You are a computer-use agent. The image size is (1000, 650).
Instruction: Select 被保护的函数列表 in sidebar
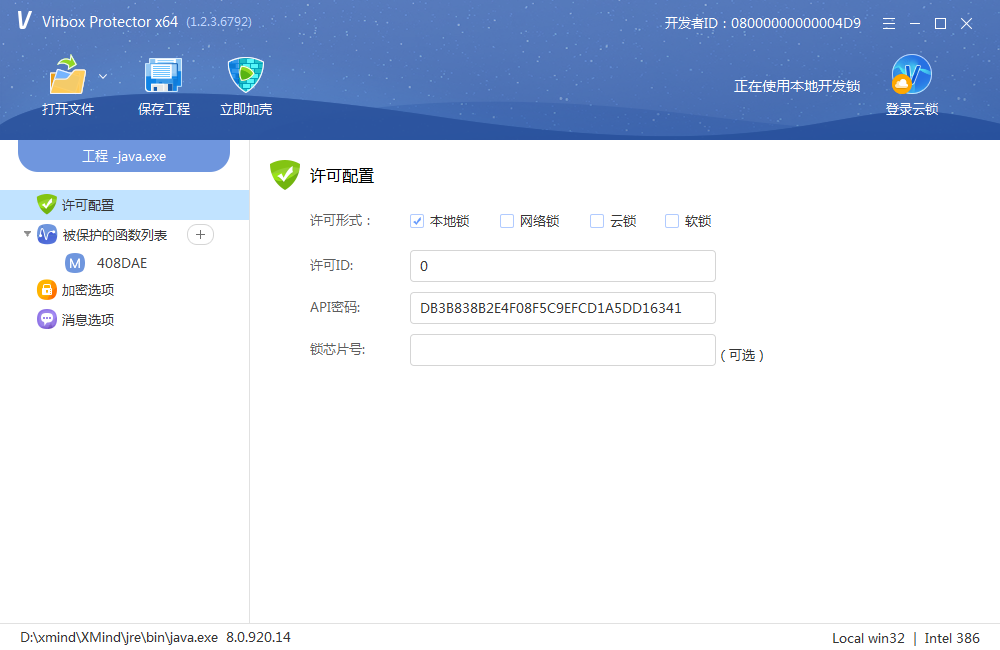[115, 235]
